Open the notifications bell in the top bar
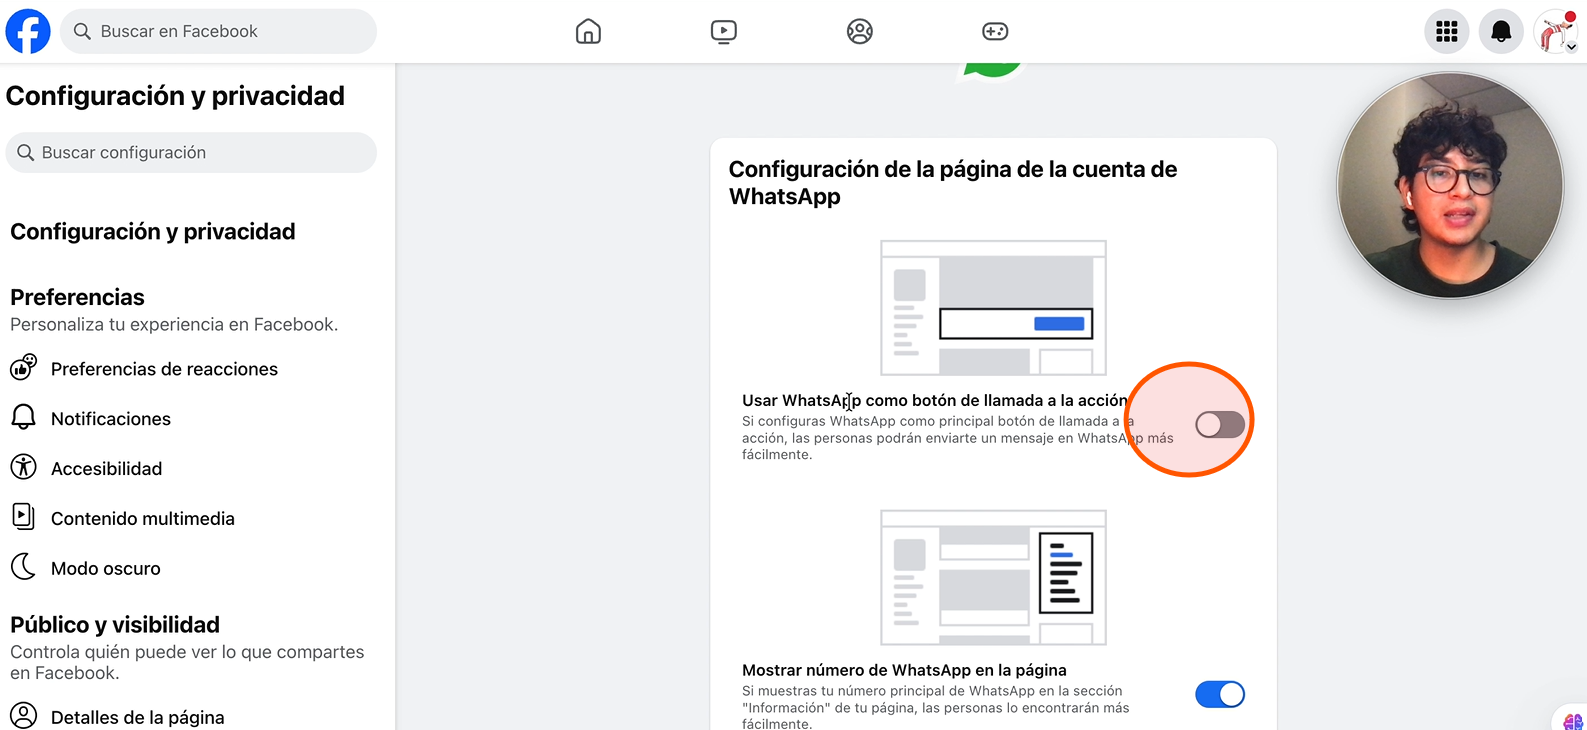Screen dimensions: 1587x730 coord(1501,32)
